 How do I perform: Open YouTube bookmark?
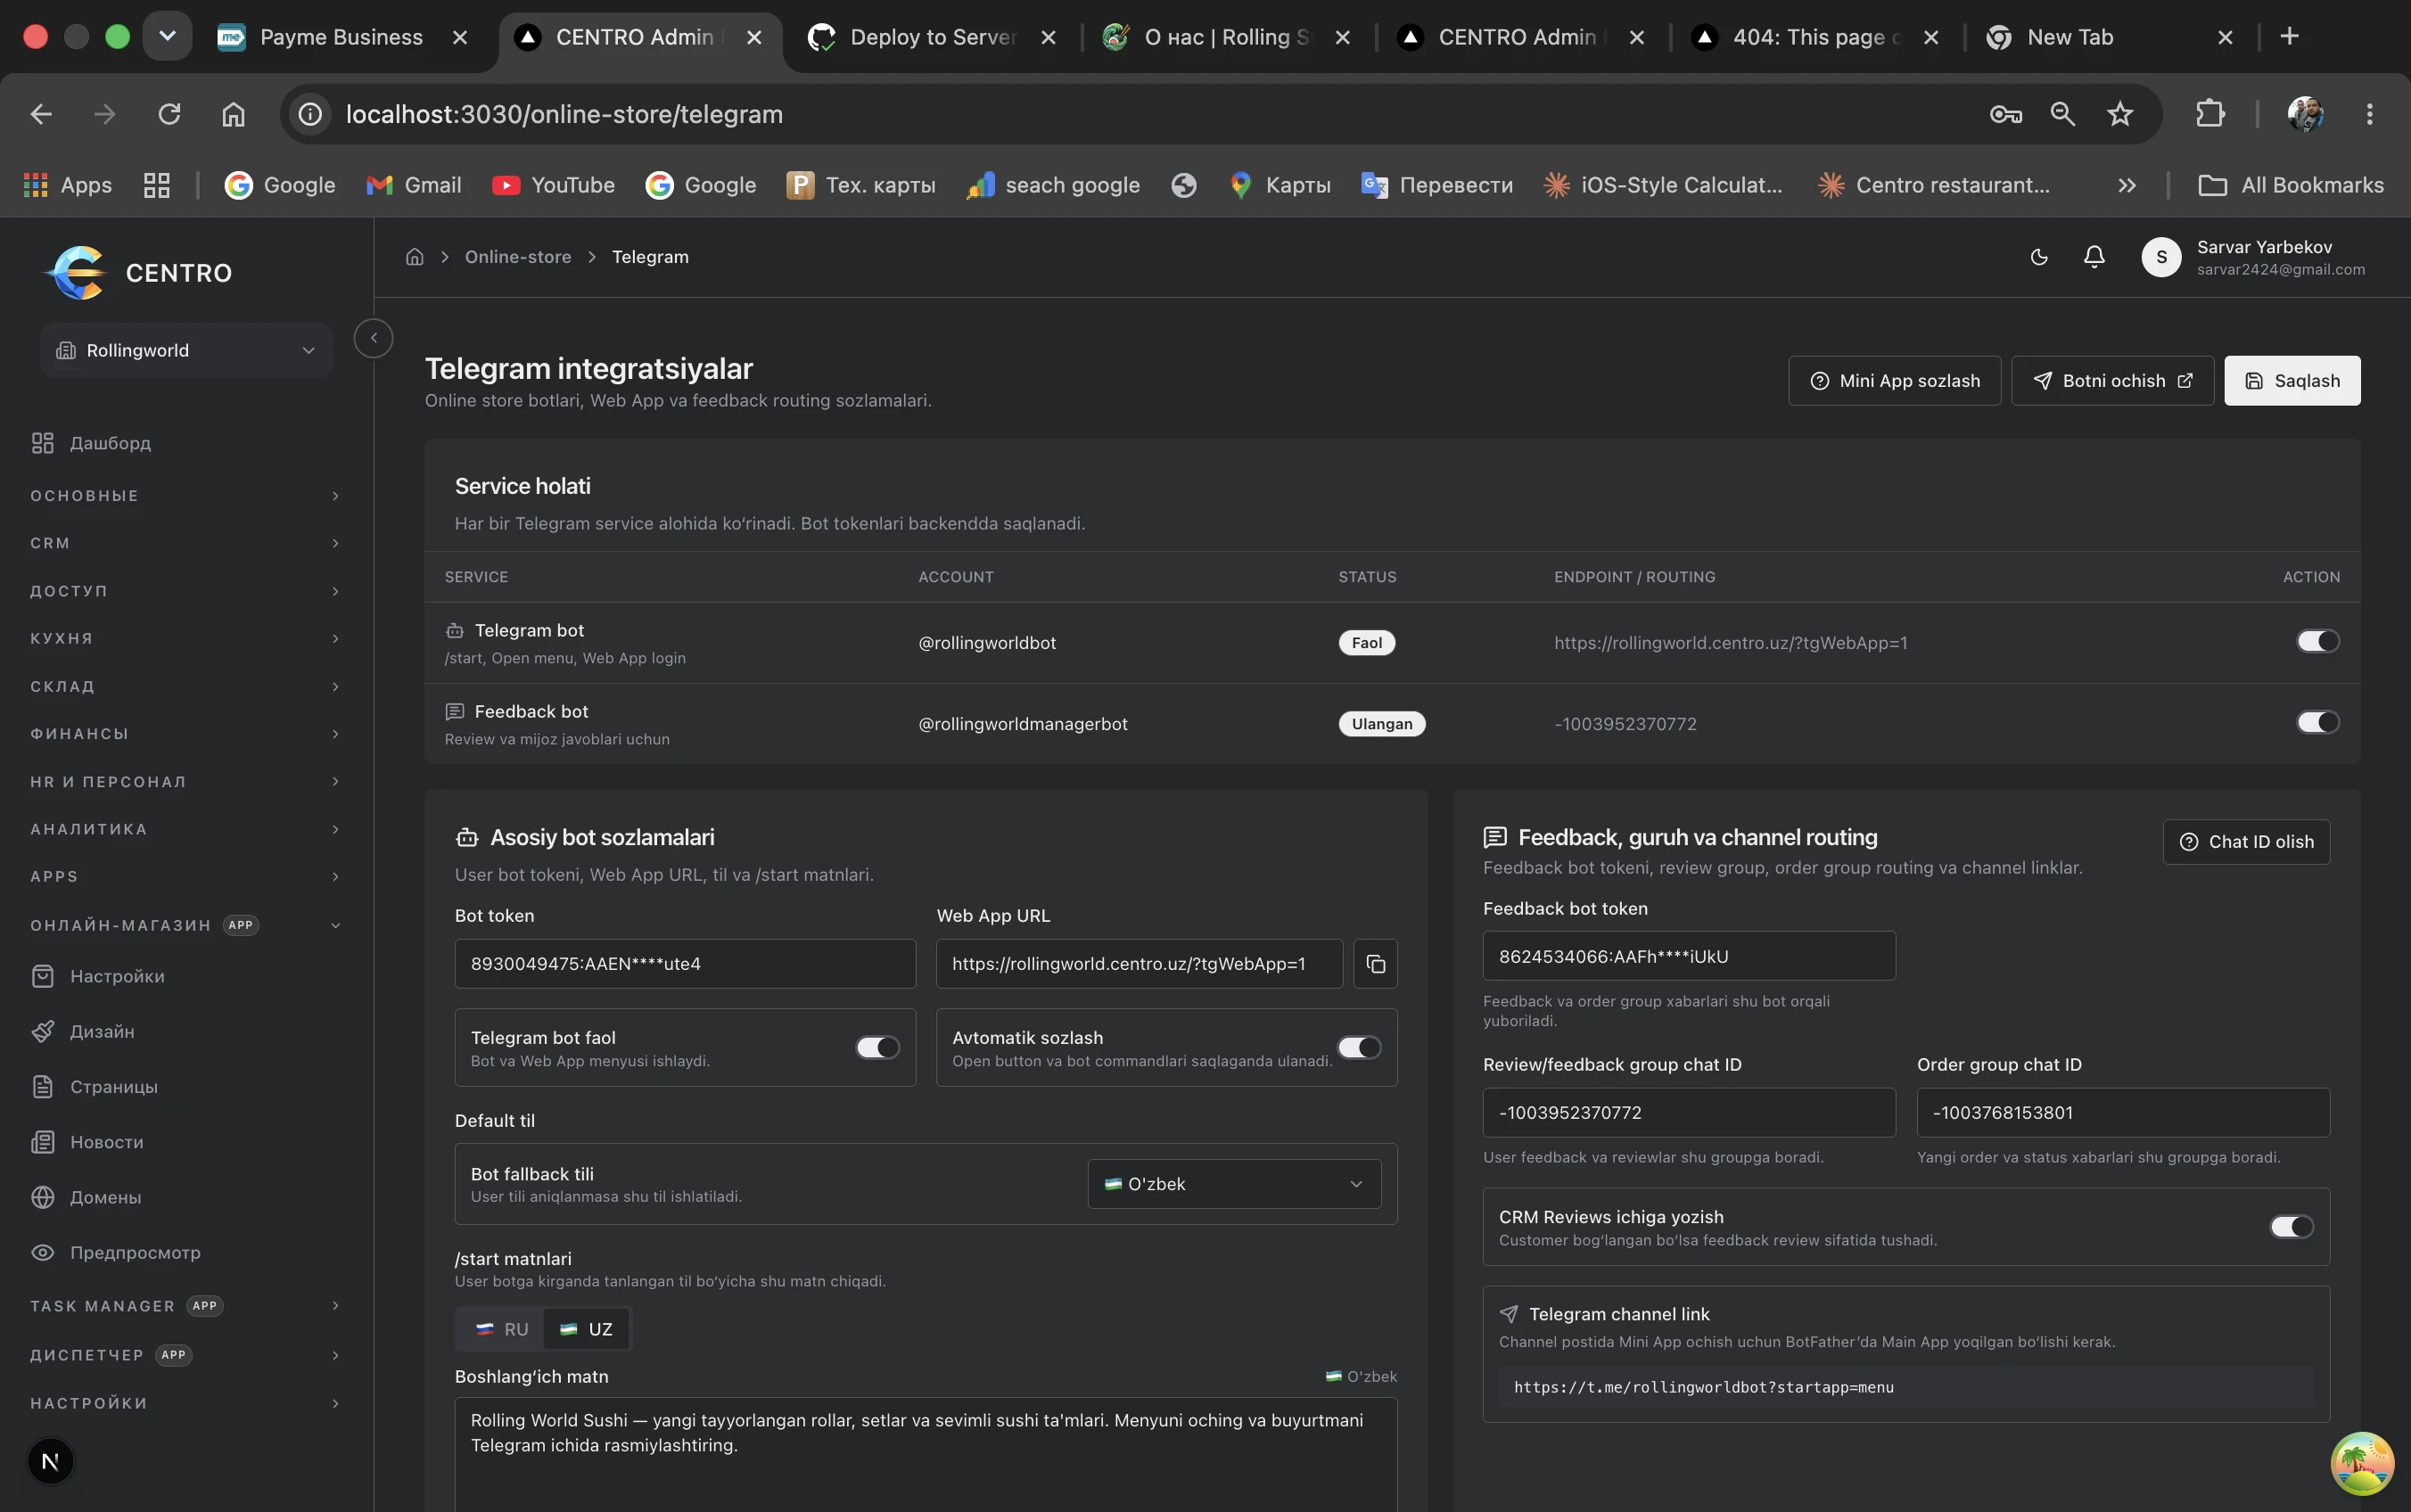pos(553,185)
